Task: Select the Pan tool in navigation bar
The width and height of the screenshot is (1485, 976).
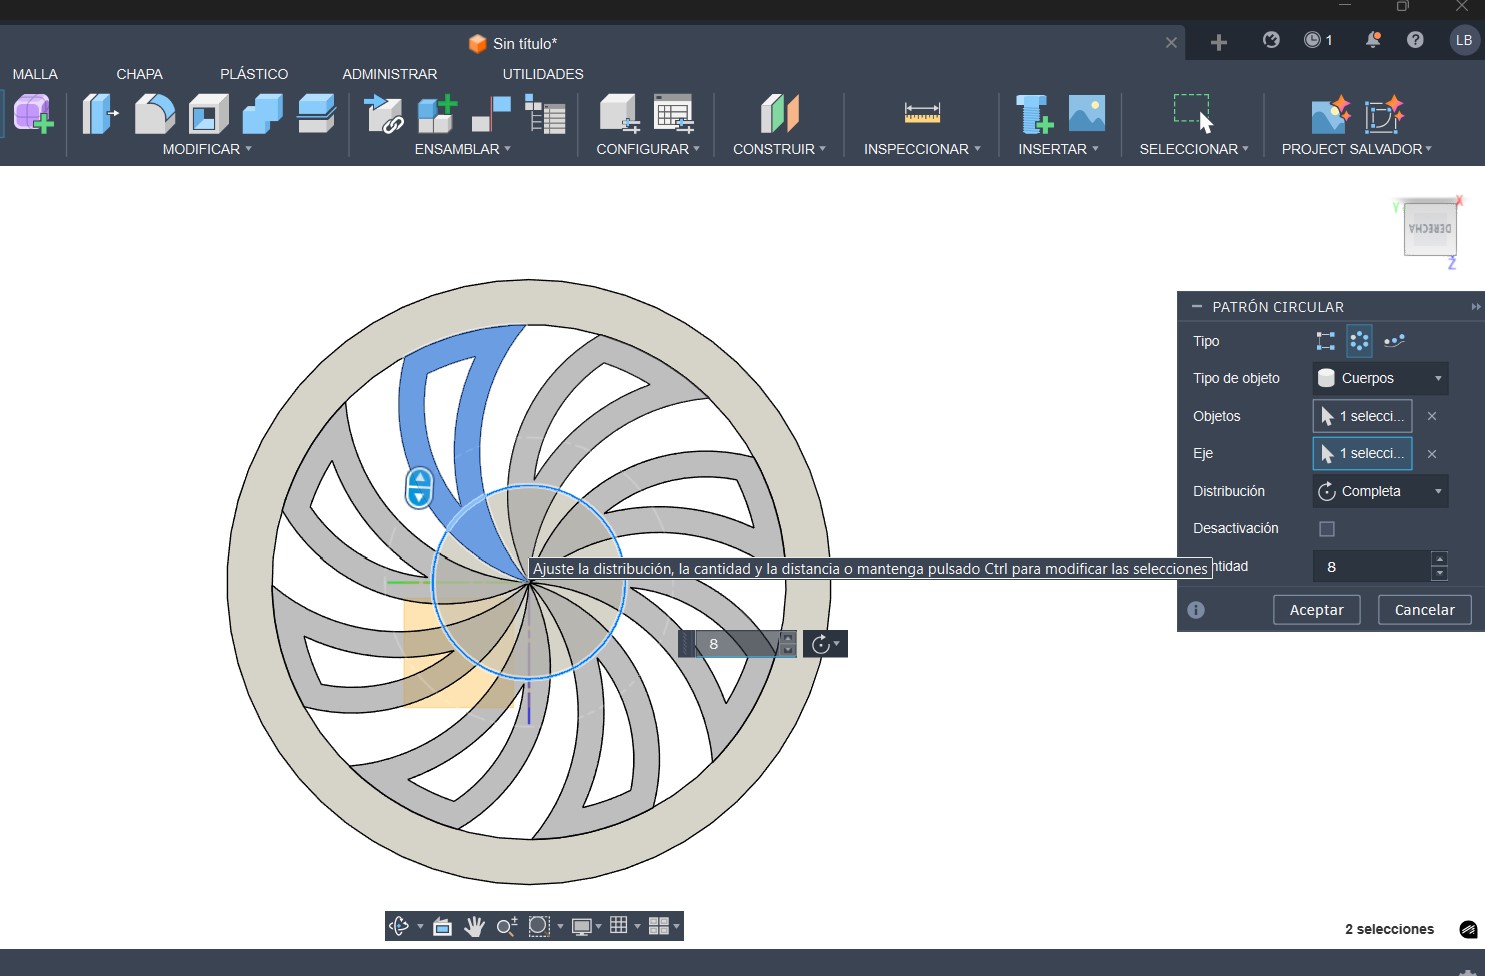Action: (473, 926)
